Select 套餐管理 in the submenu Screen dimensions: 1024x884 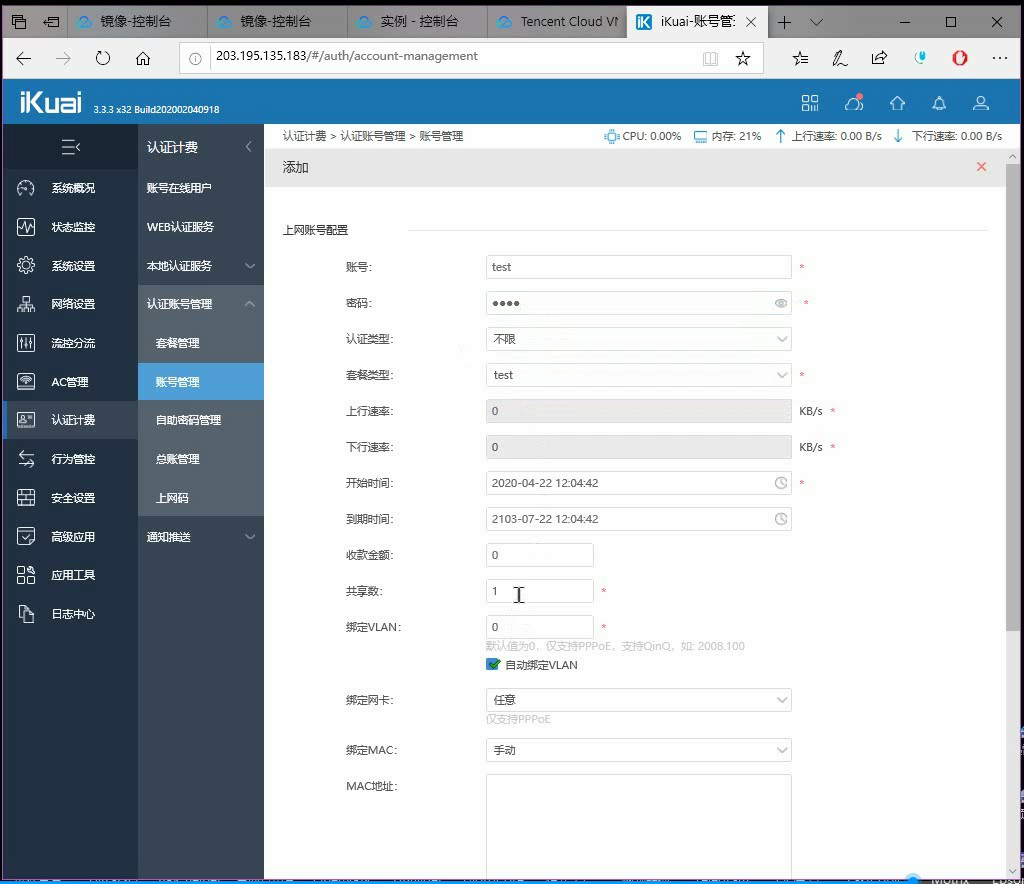click(x=178, y=343)
